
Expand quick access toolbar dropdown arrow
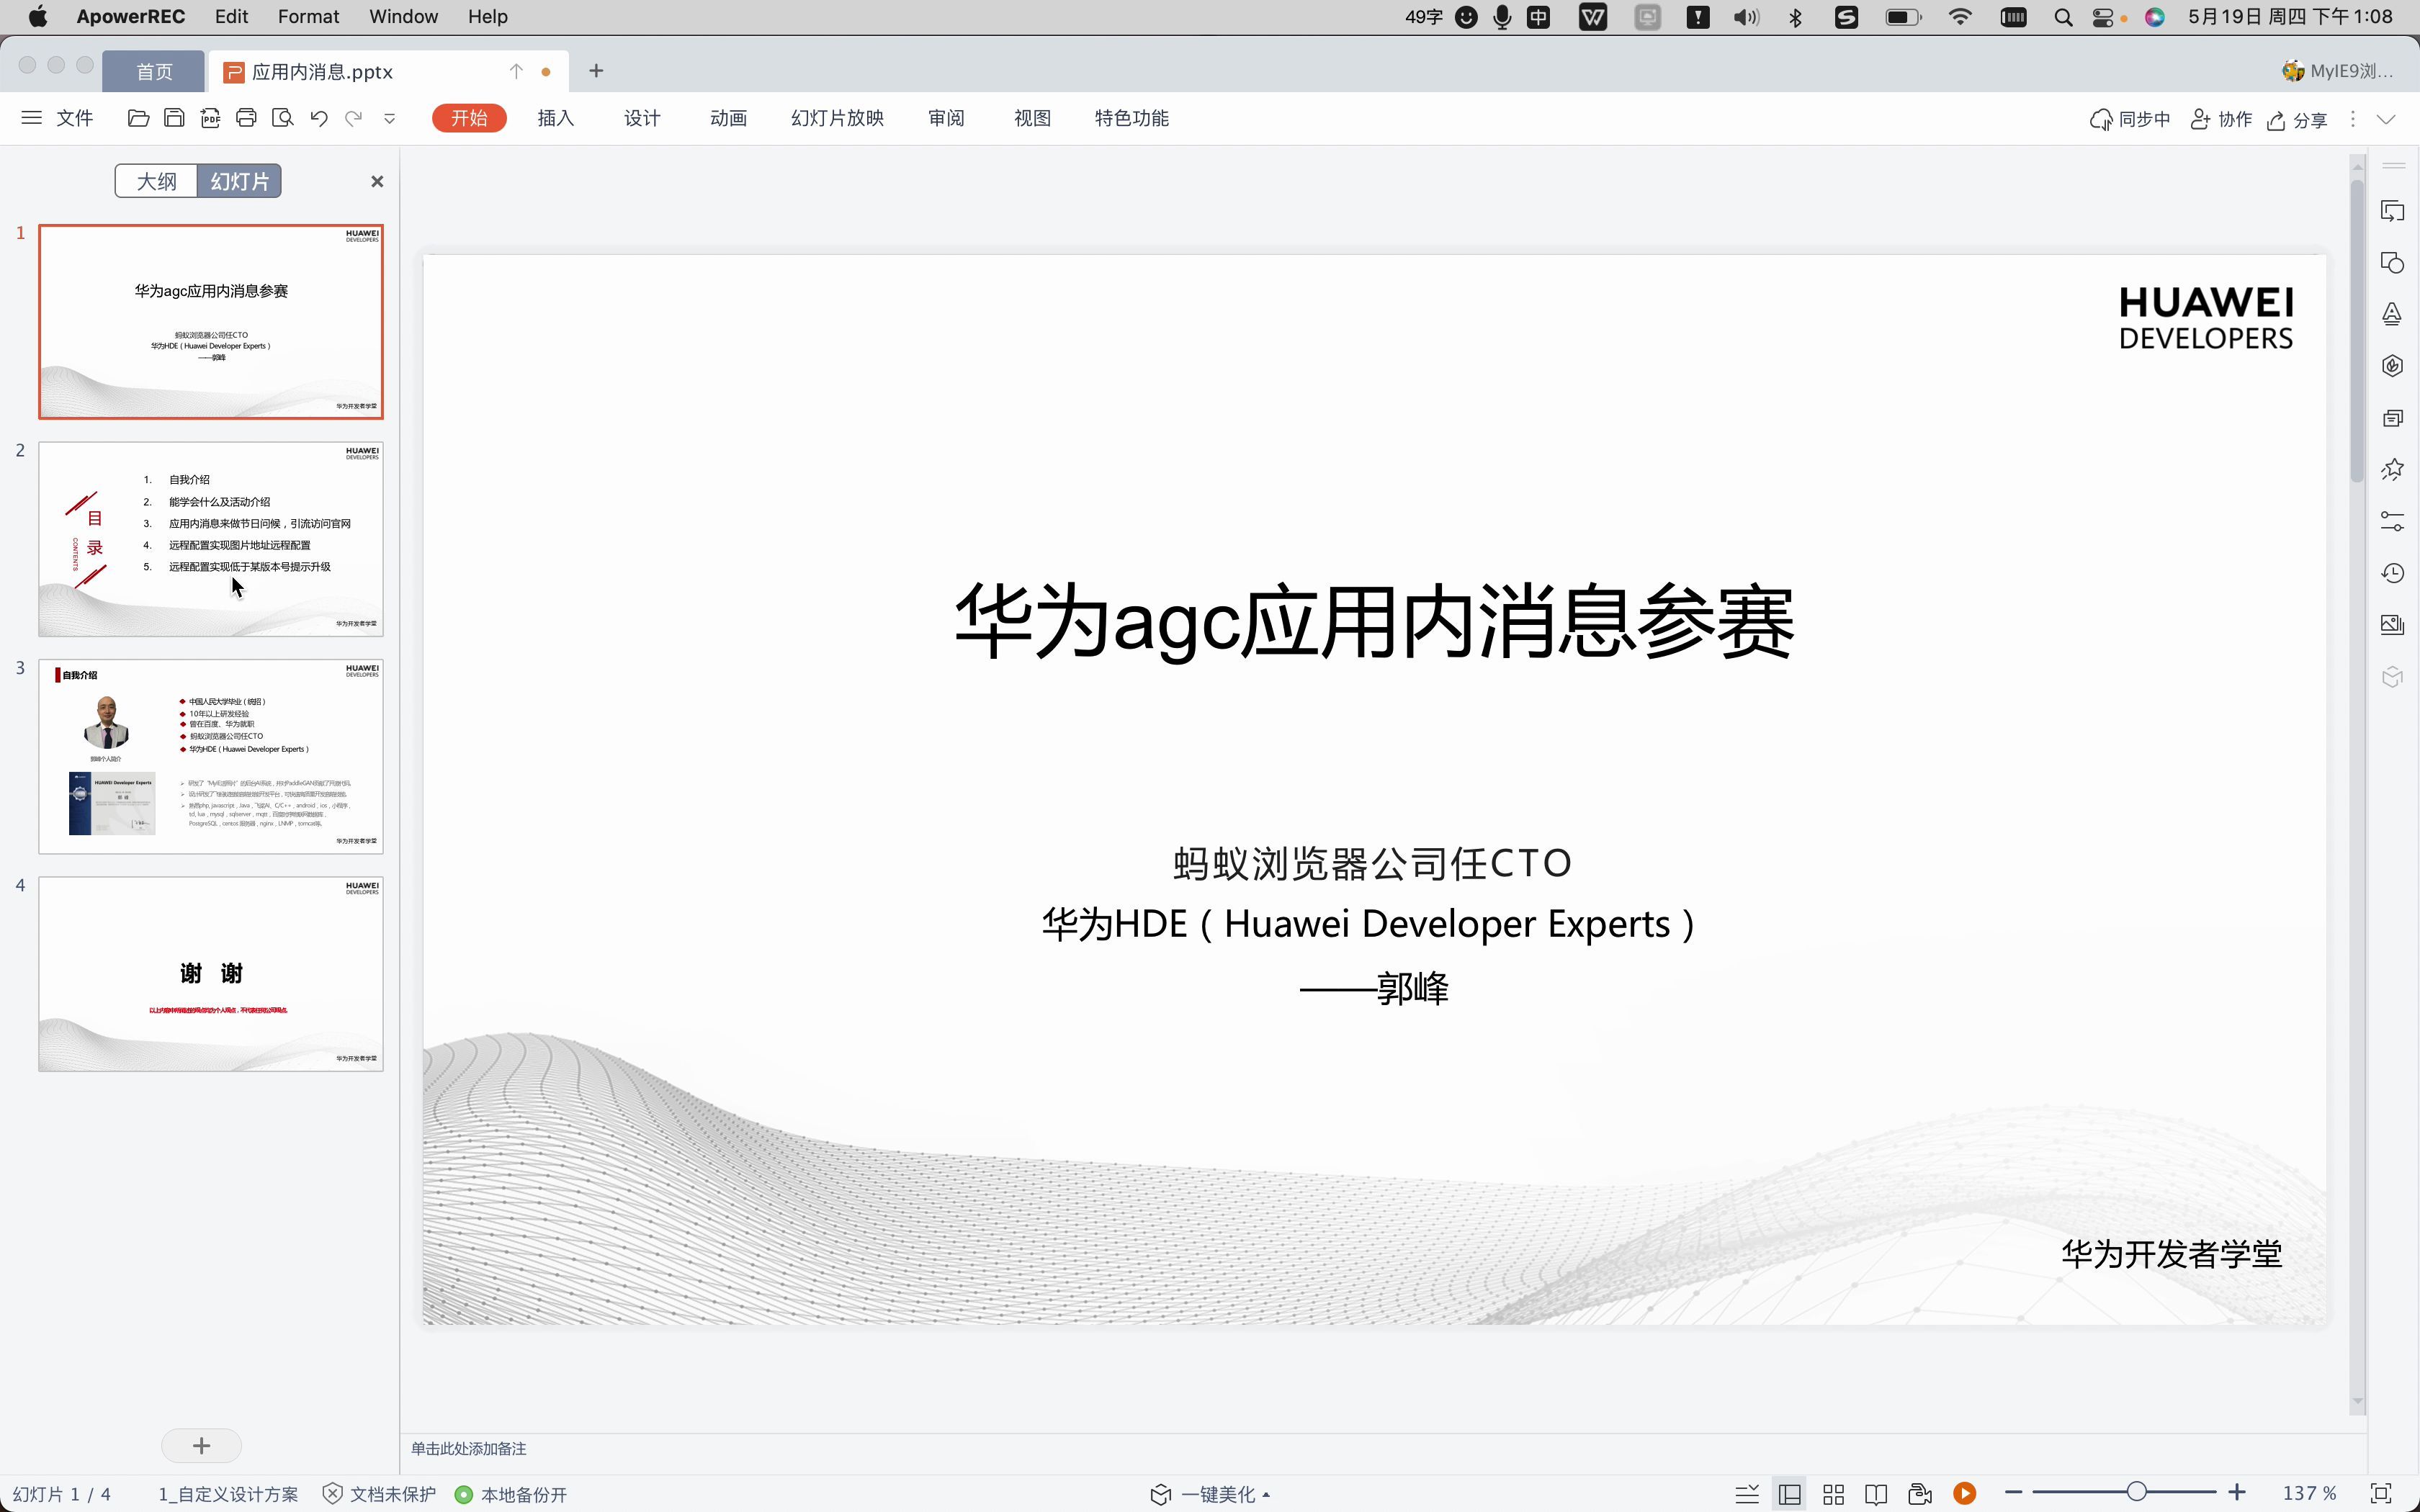pyautogui.click(x=390, y=119)
